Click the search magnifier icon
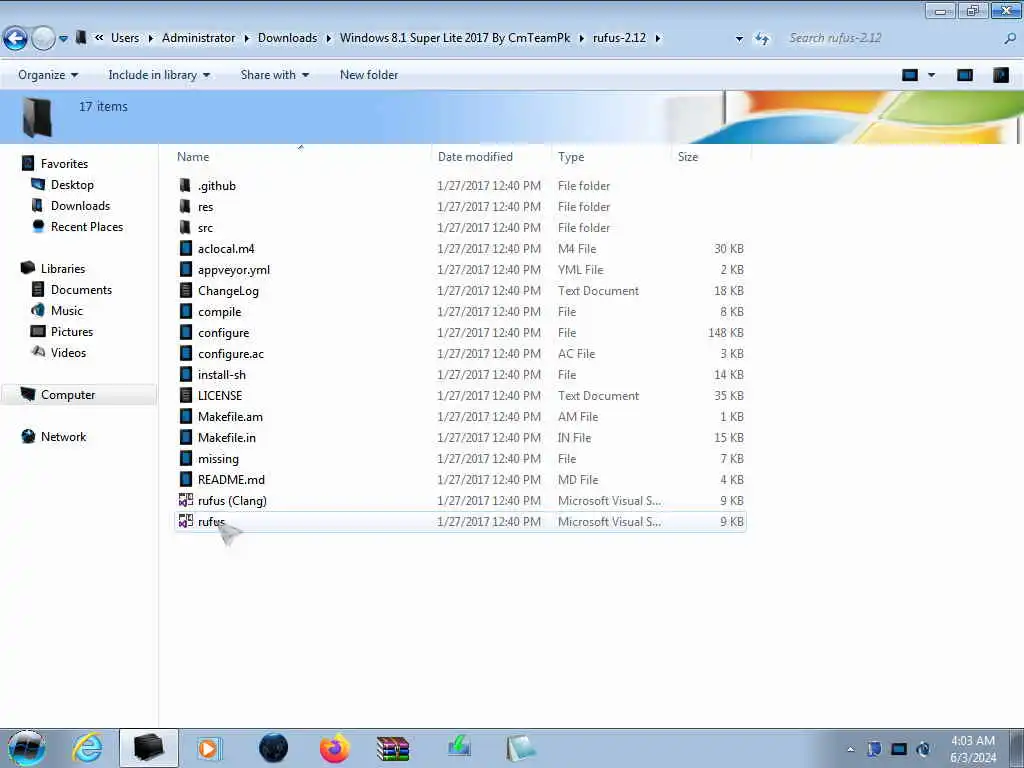 click(x=1010, y=39)
